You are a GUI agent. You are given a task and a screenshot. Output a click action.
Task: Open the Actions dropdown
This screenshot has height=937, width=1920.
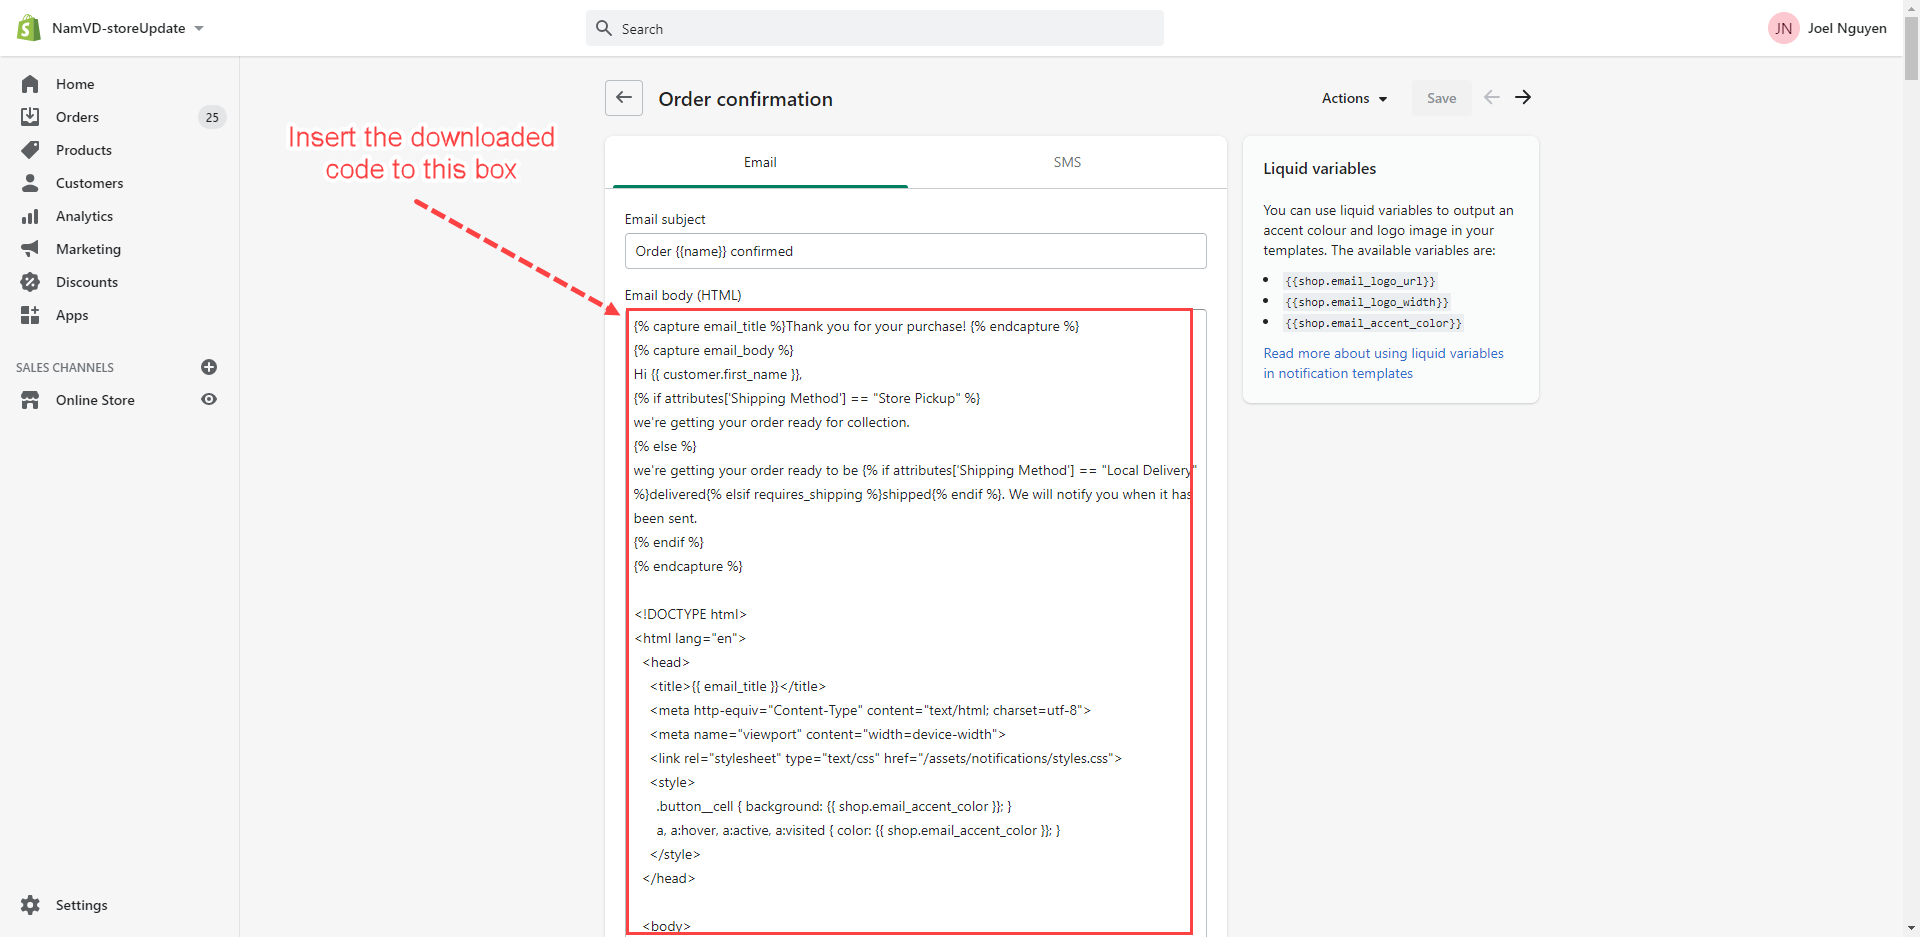click(x=1353, y=98)
